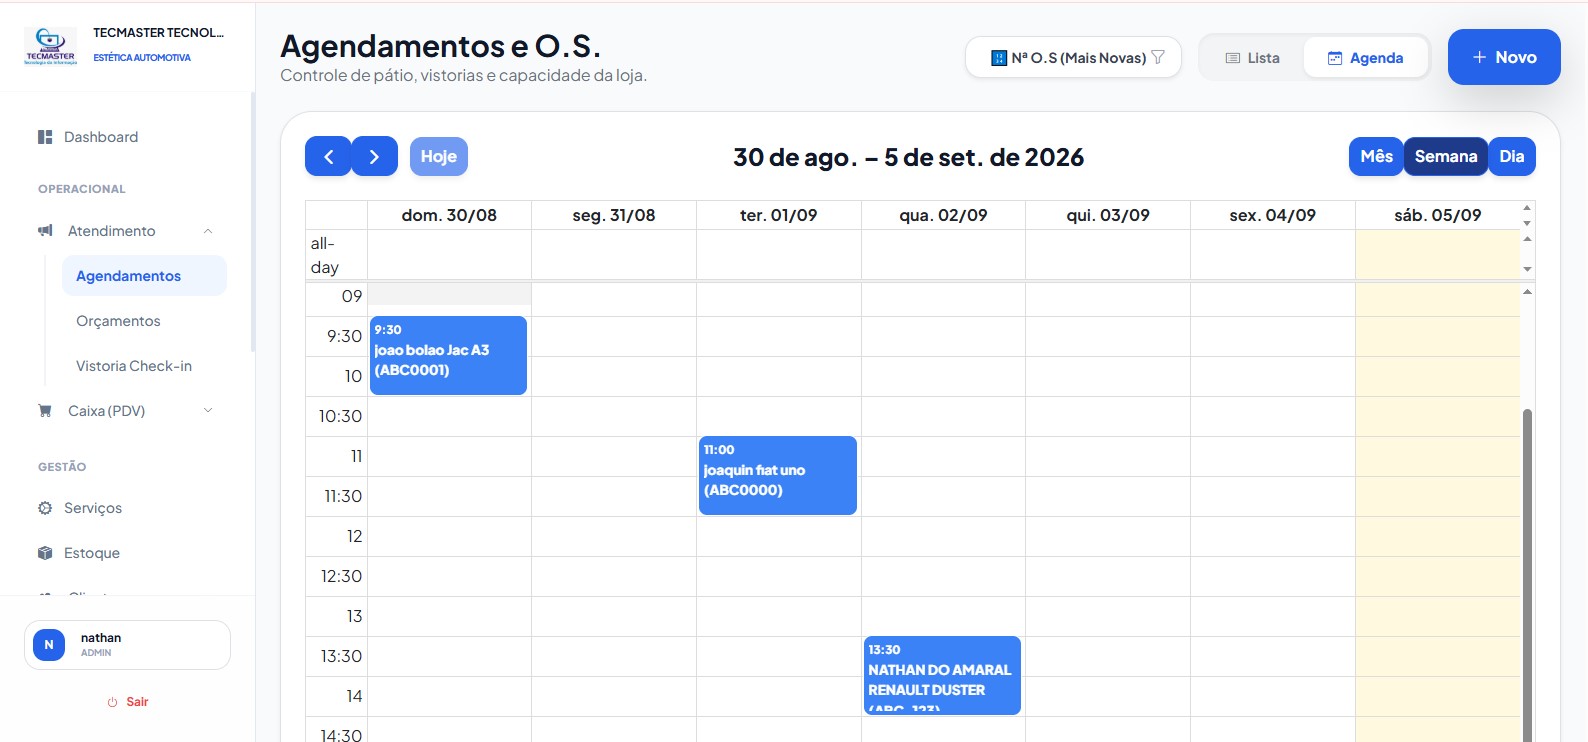Click the calendar's vertical scrollbar thumb

[x=1527, y=575]
